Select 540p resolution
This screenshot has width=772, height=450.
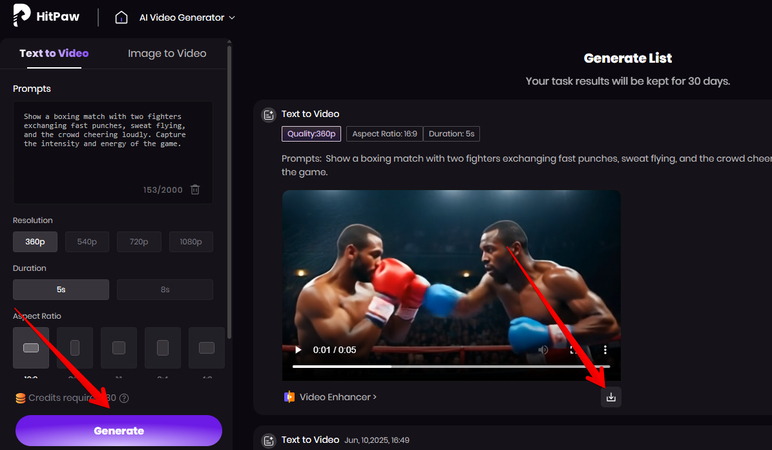(x=87, y=242)
